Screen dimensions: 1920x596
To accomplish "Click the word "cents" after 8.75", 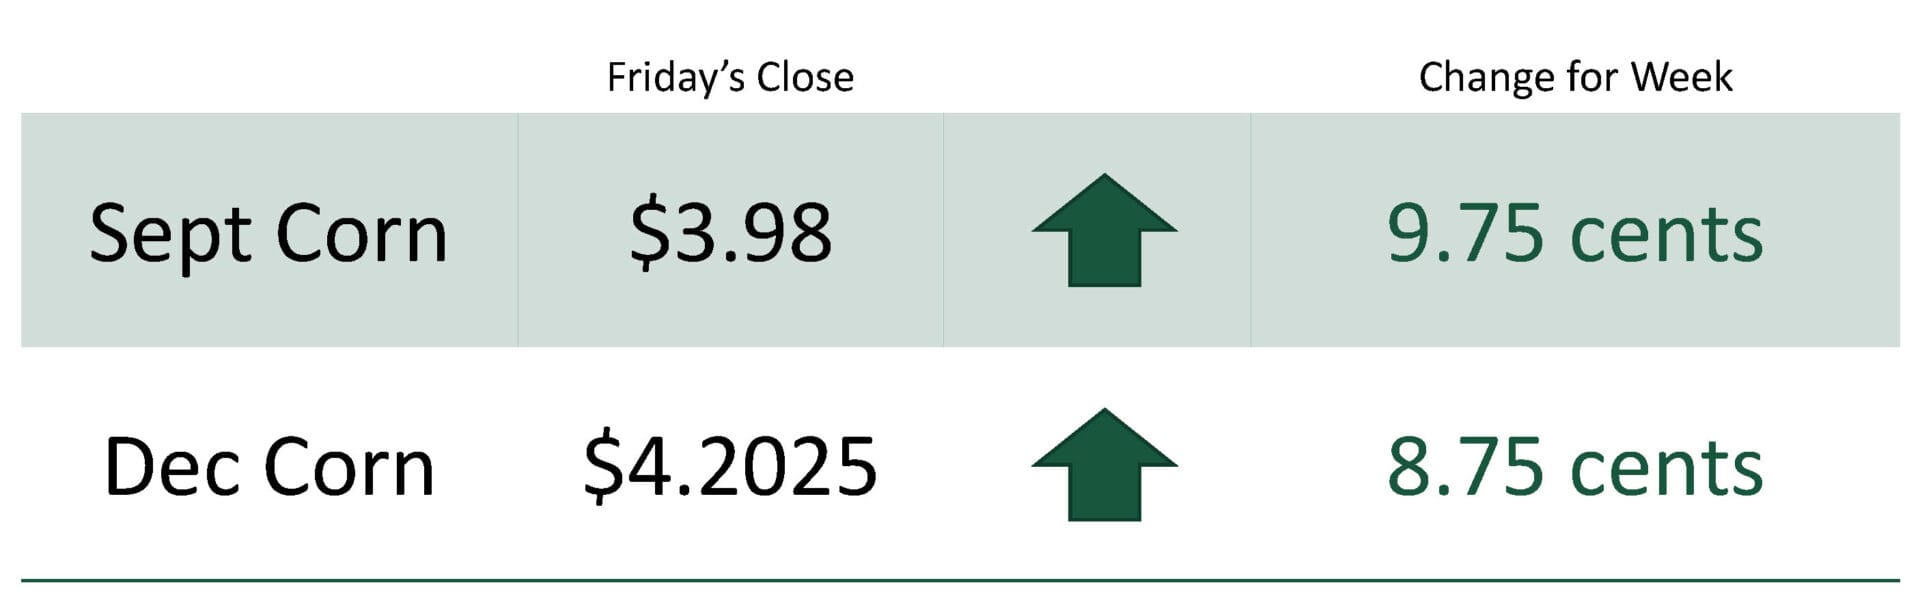I will [x=1667, y=469].
